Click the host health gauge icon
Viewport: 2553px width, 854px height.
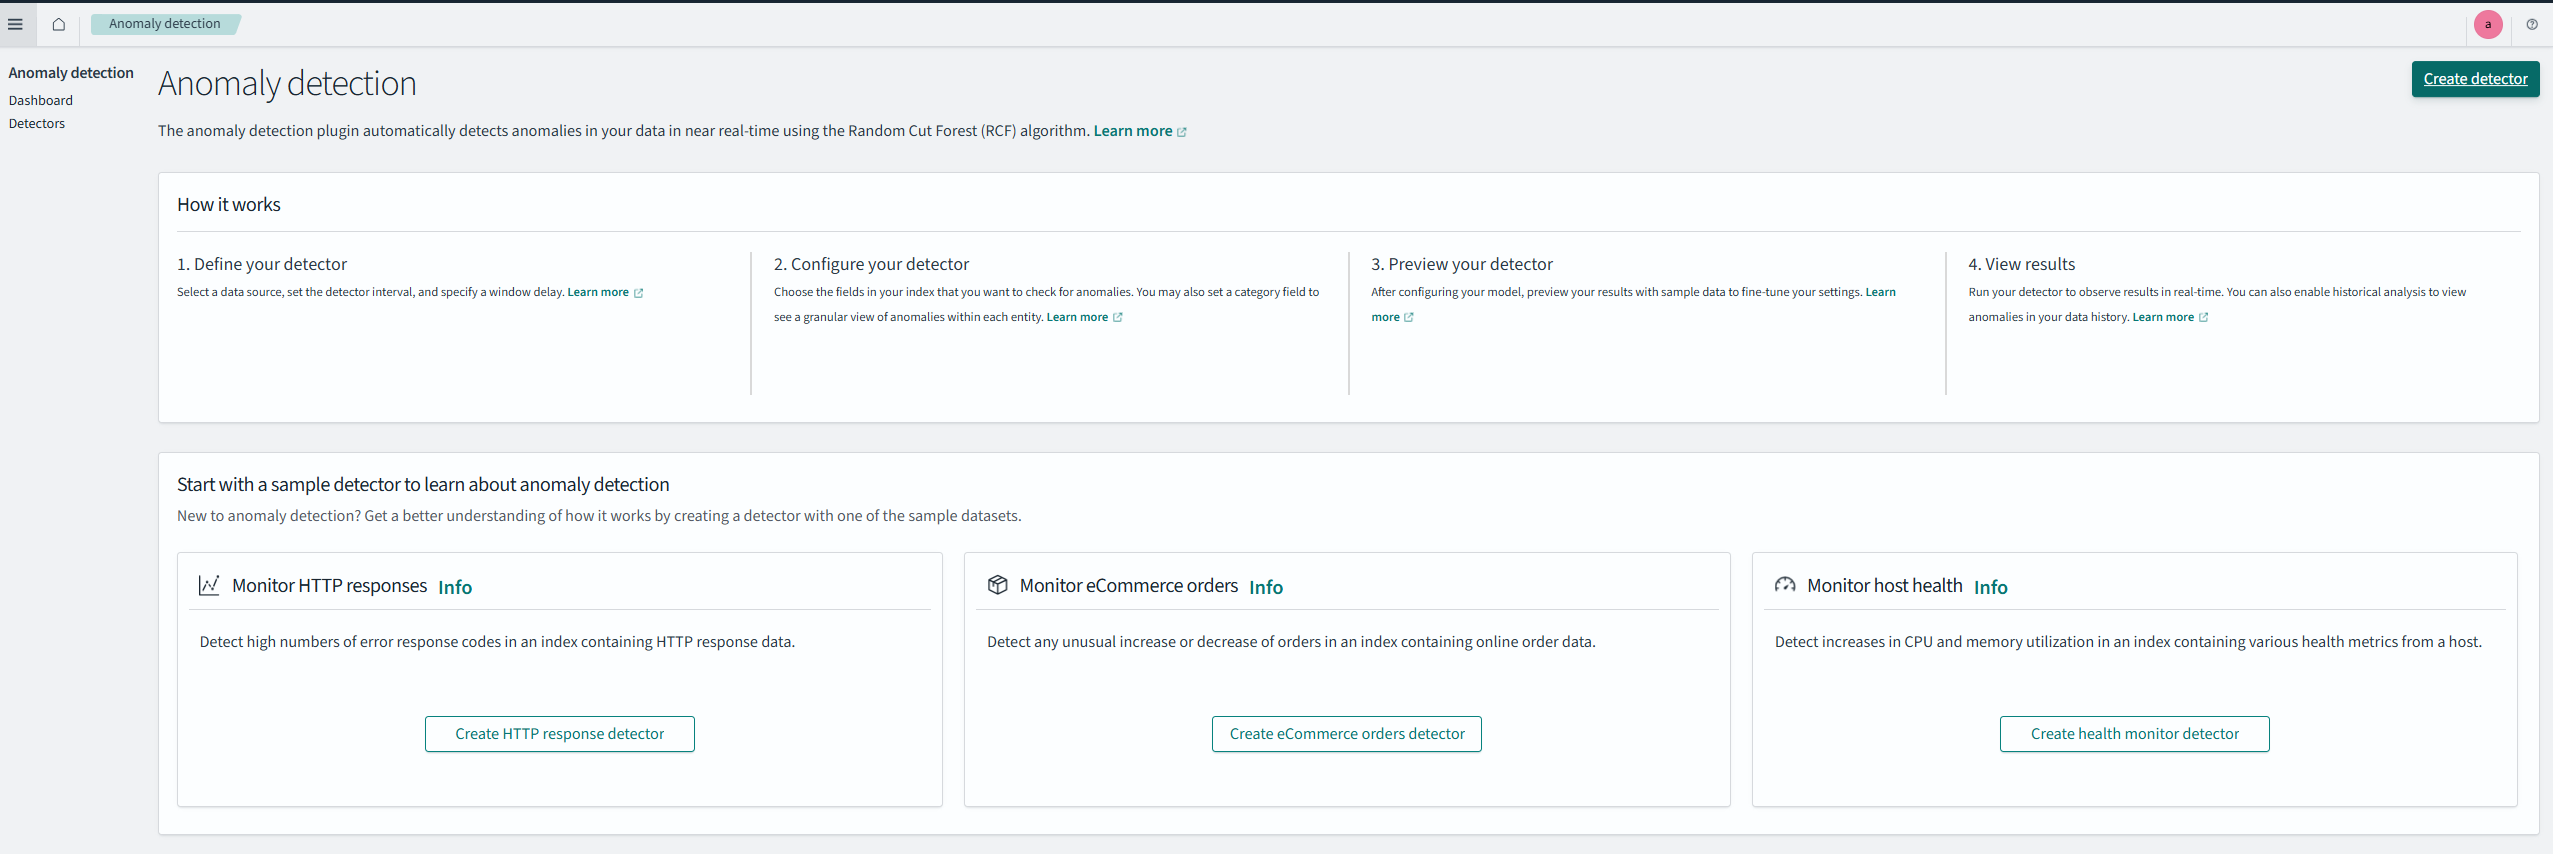1784,585
